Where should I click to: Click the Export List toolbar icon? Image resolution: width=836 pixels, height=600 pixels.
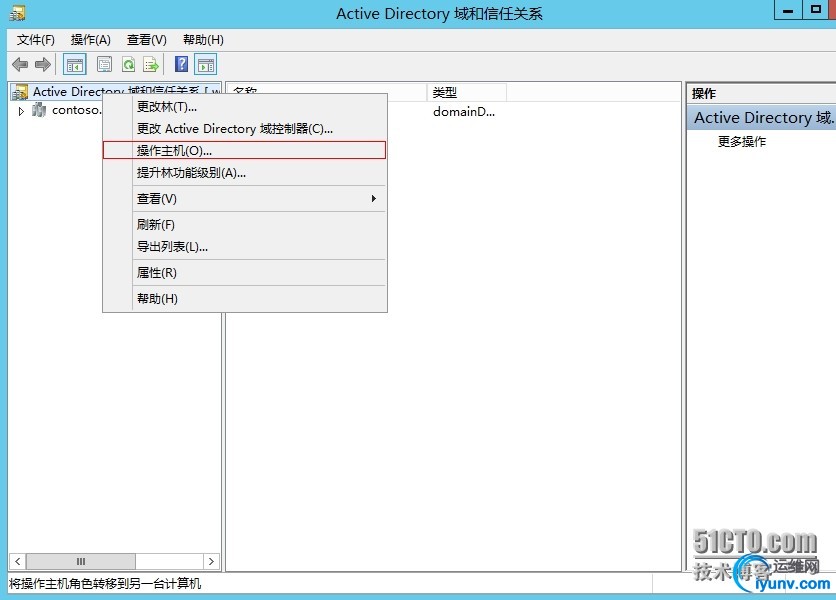click(151, 65)
